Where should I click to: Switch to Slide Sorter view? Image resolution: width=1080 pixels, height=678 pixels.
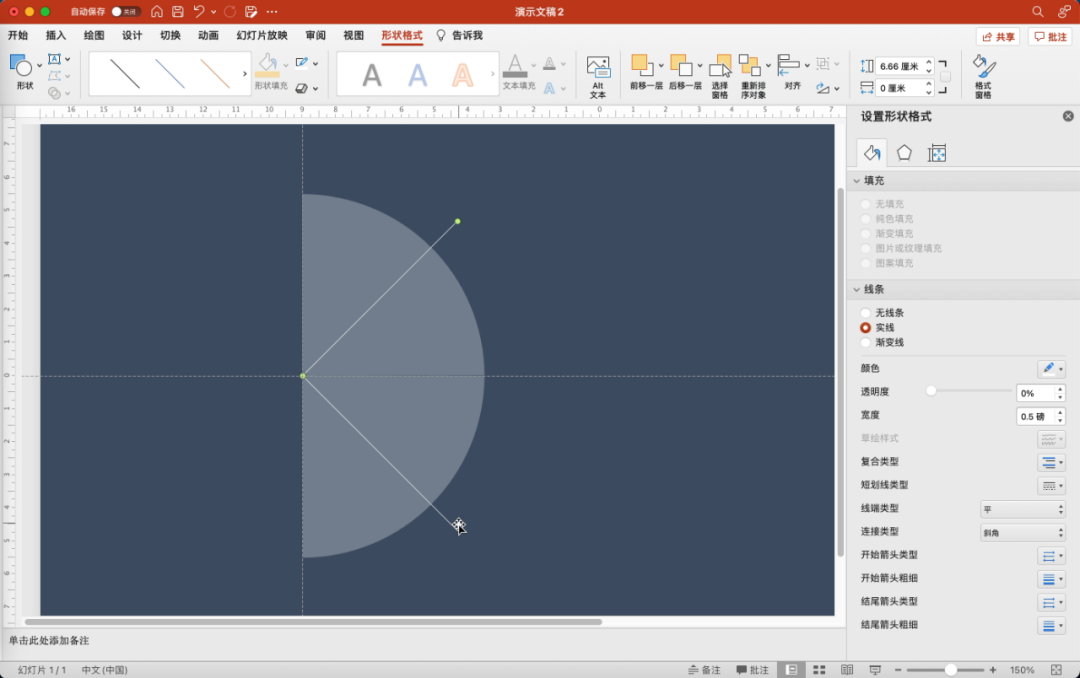click(x=819, y=670)
